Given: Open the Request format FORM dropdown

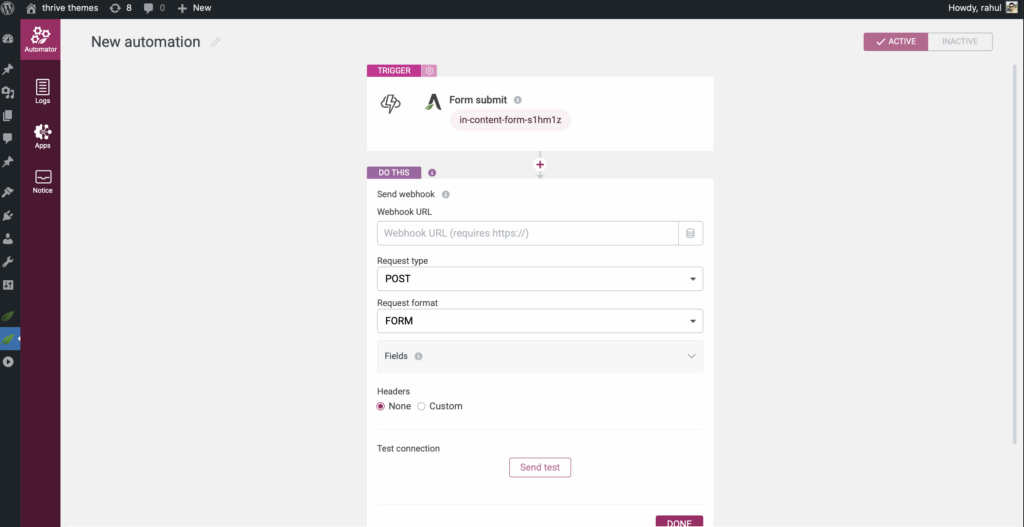Looking at the screenshot, I should tap(539, 321).
